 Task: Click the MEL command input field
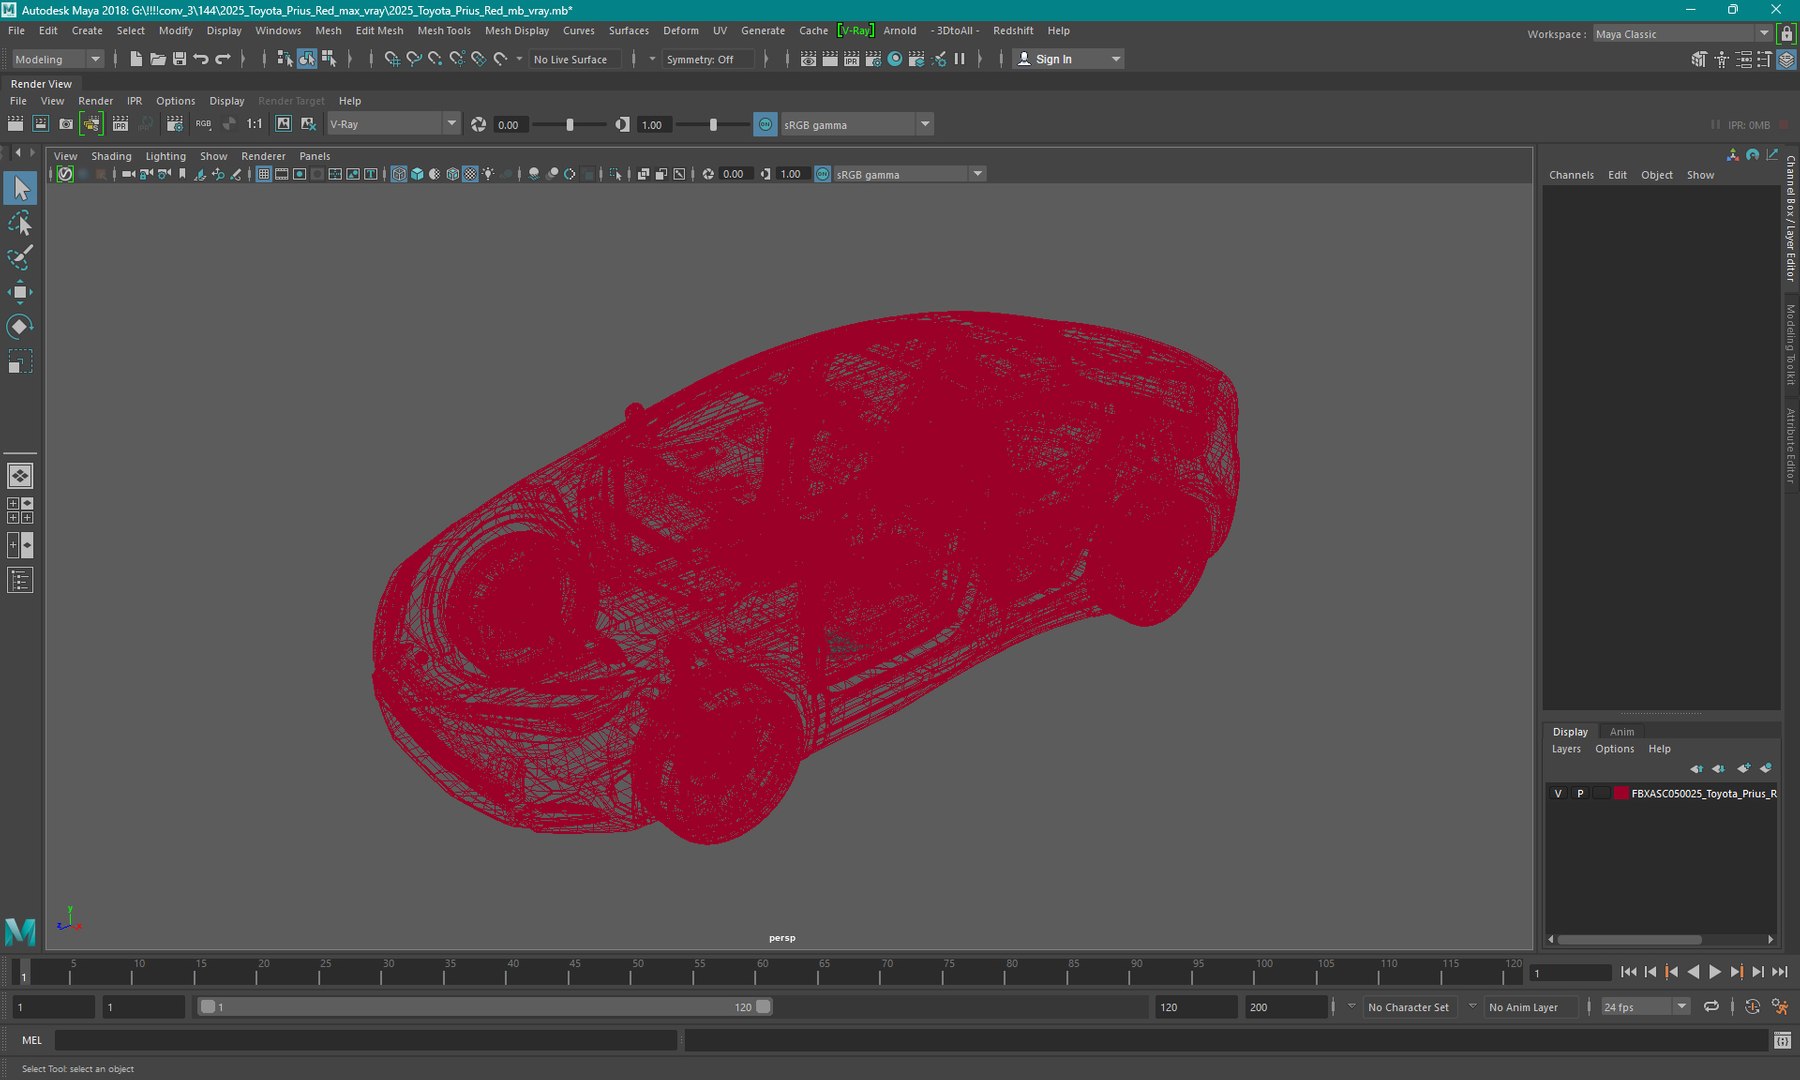[x=366, y=1041]
